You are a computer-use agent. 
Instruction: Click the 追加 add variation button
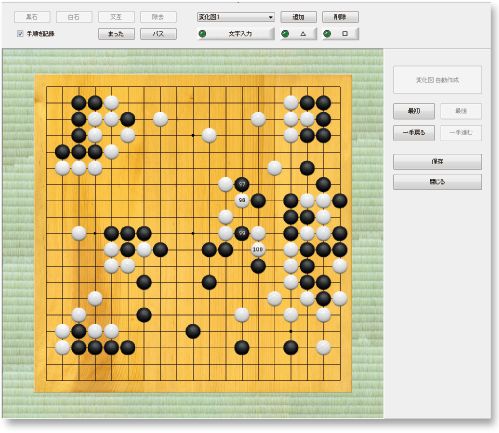298,17
